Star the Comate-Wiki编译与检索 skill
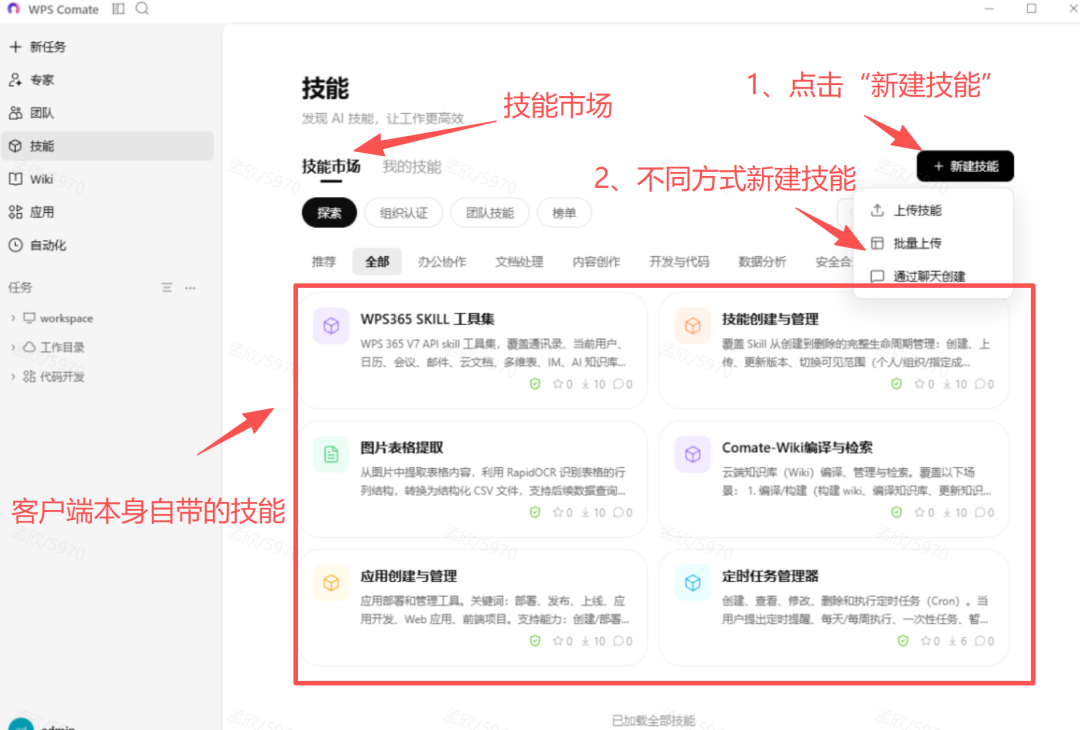The height and width of the screenshot is (730, 1080). tap(920, 512)
